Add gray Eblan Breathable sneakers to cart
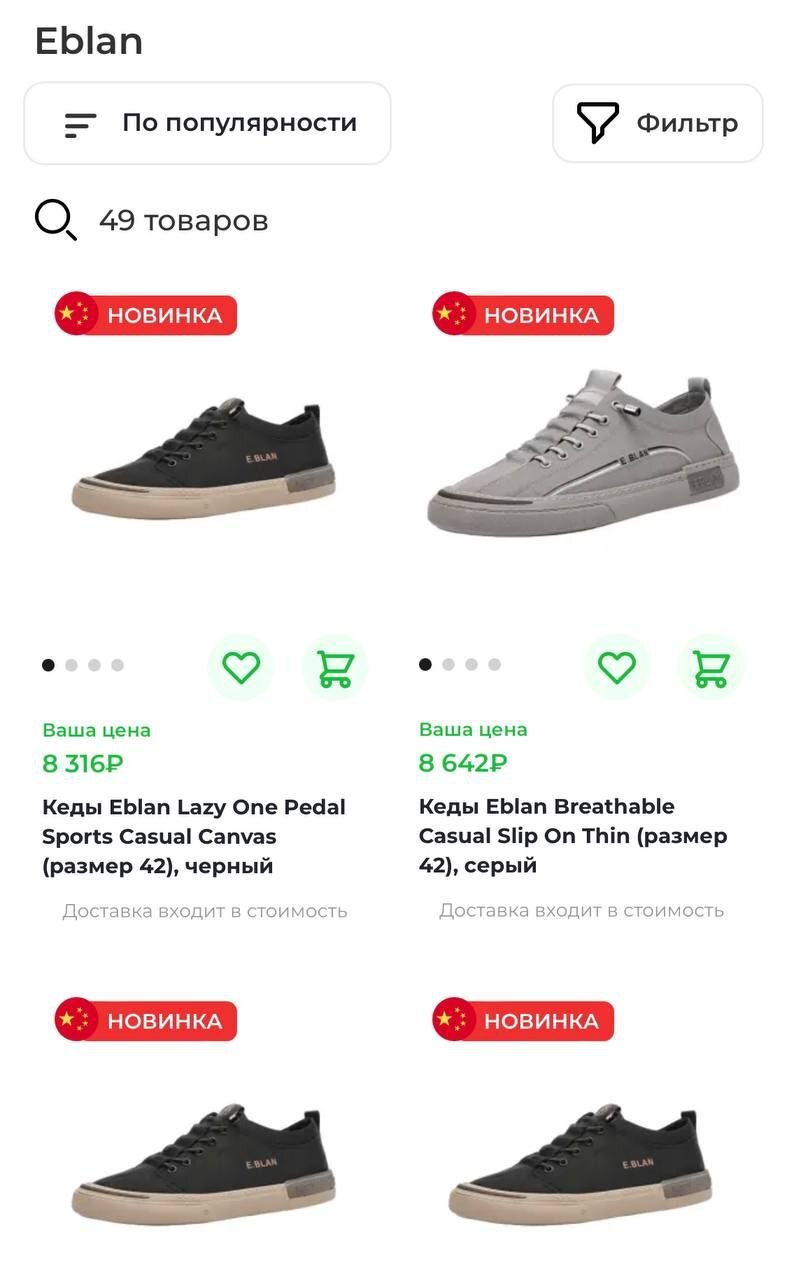 tap(711, 667)
